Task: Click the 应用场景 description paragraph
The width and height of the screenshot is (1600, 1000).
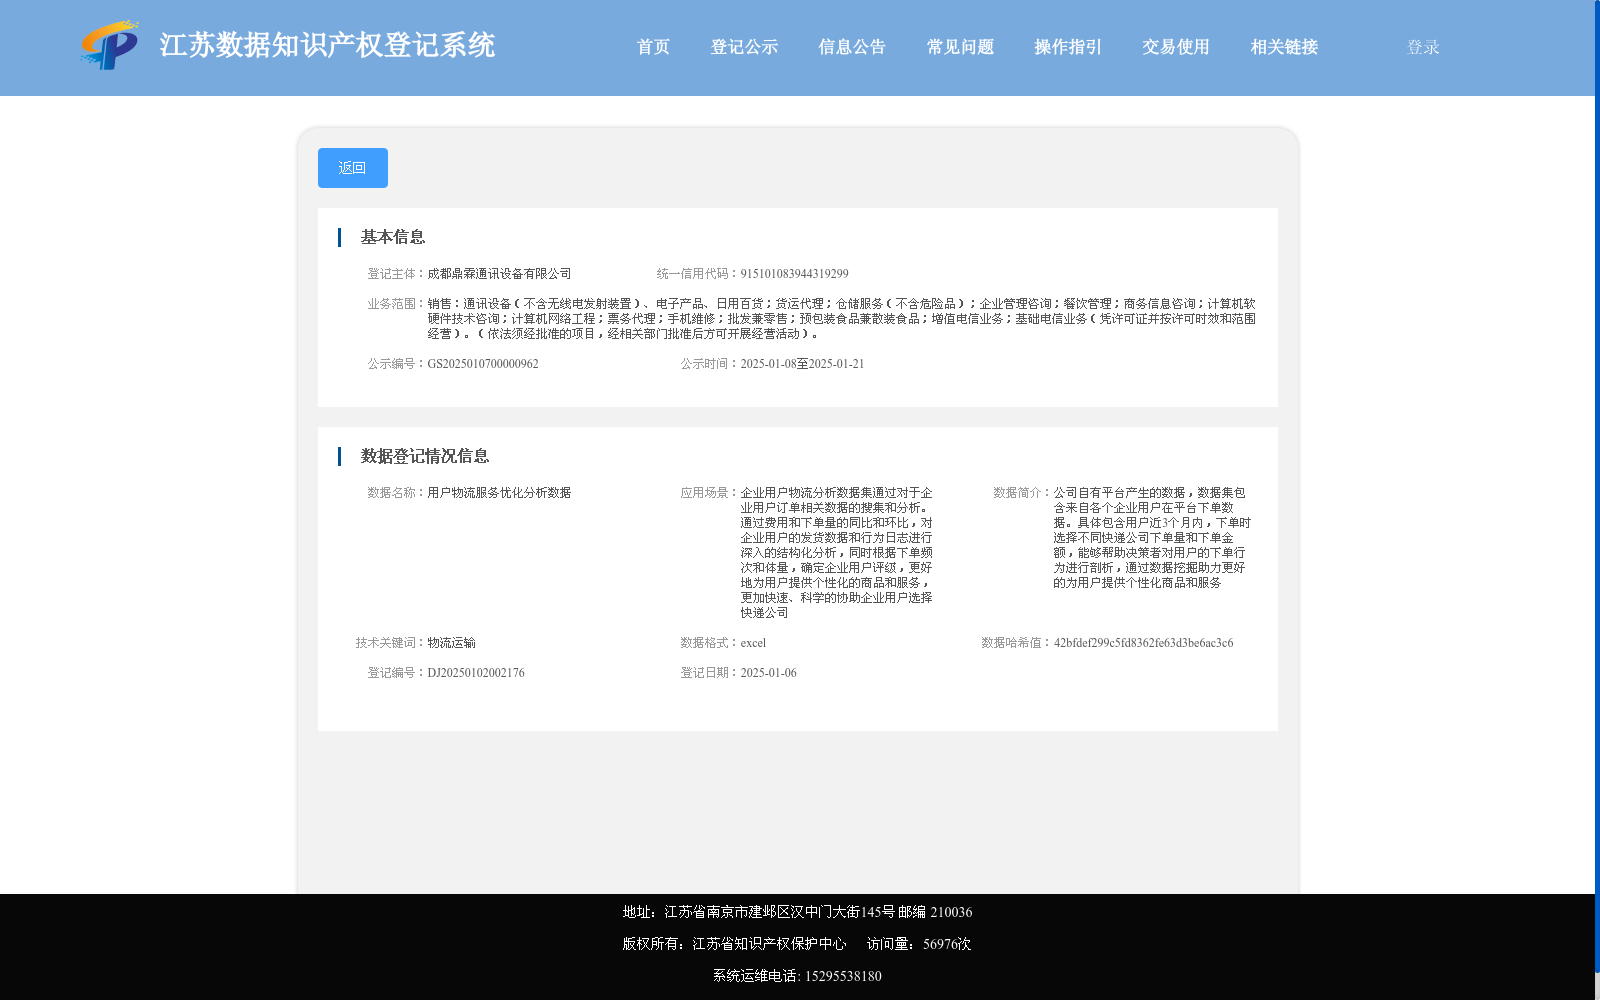Action: [x=837, y=553]
